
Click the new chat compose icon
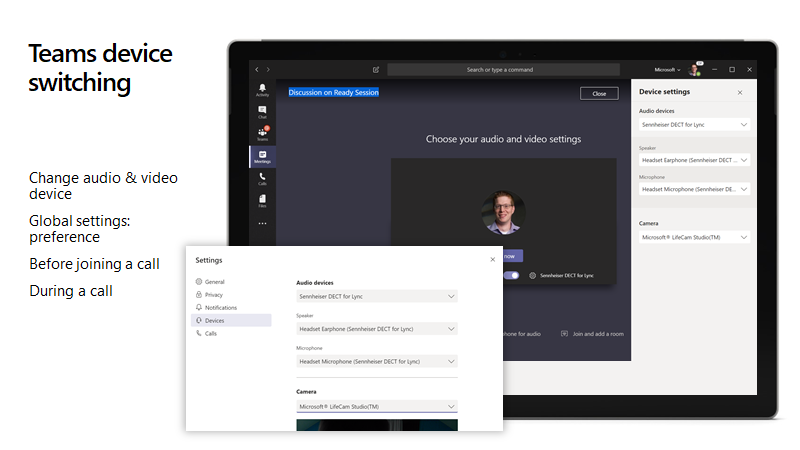[x=376, y=69]
